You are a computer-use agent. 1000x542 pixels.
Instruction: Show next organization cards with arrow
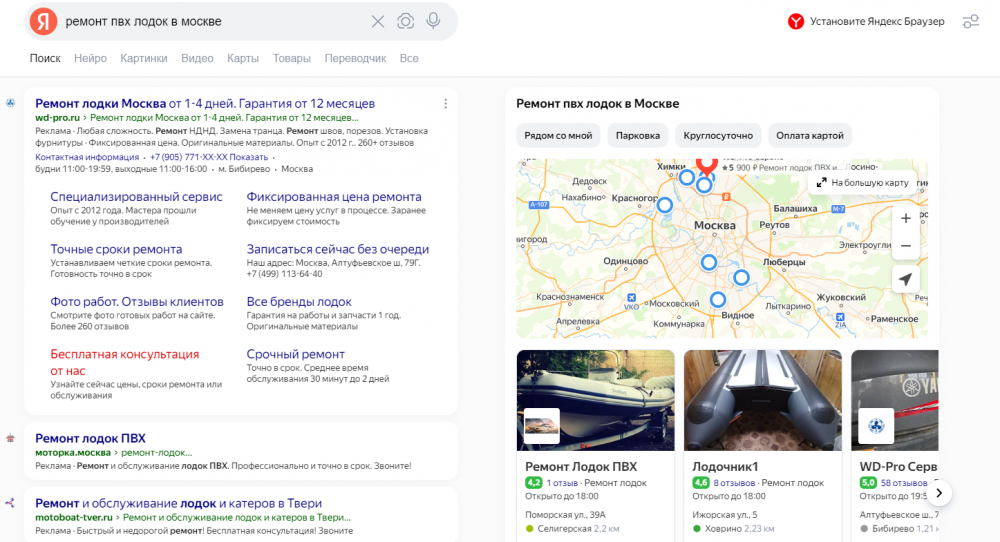(x=939, y=492)
